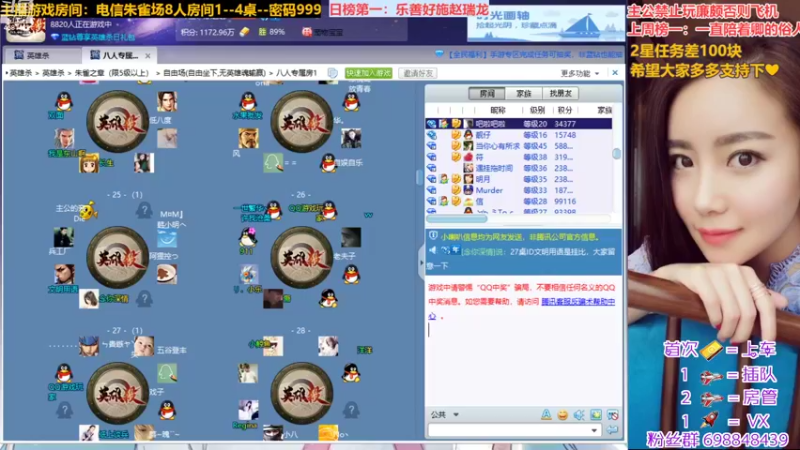Mute chat sound speaker icon
This screenshot has height=450, width=800.
pyautogui.click(x=579, y=415)
